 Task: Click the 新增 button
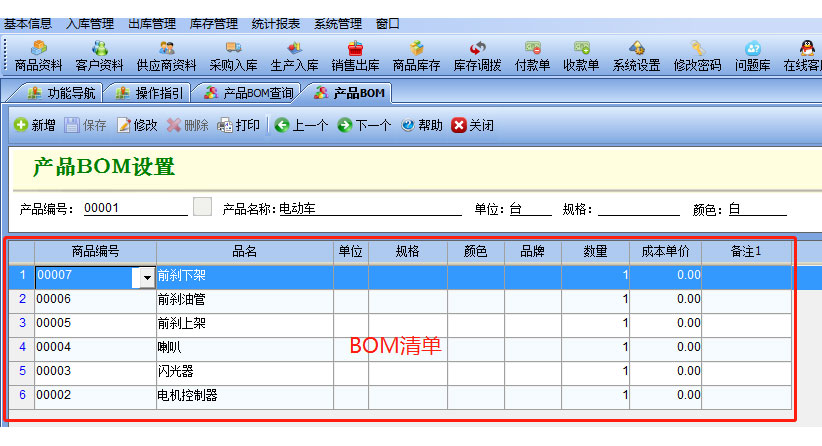(x=35, y=126)
